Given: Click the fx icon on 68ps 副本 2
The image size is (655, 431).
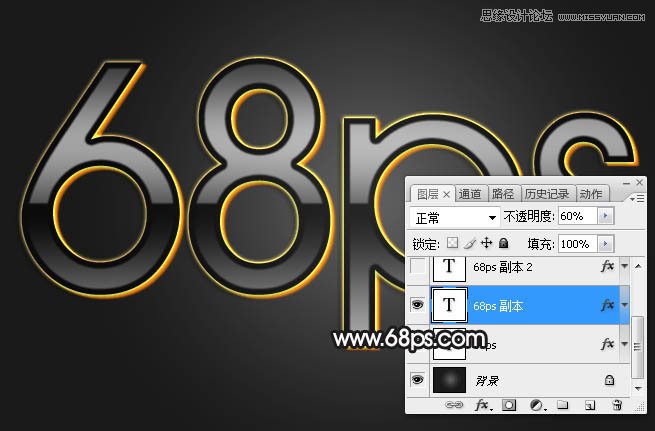Looking at the screenshot, I should pyautogui.click(x=607, y=266).
